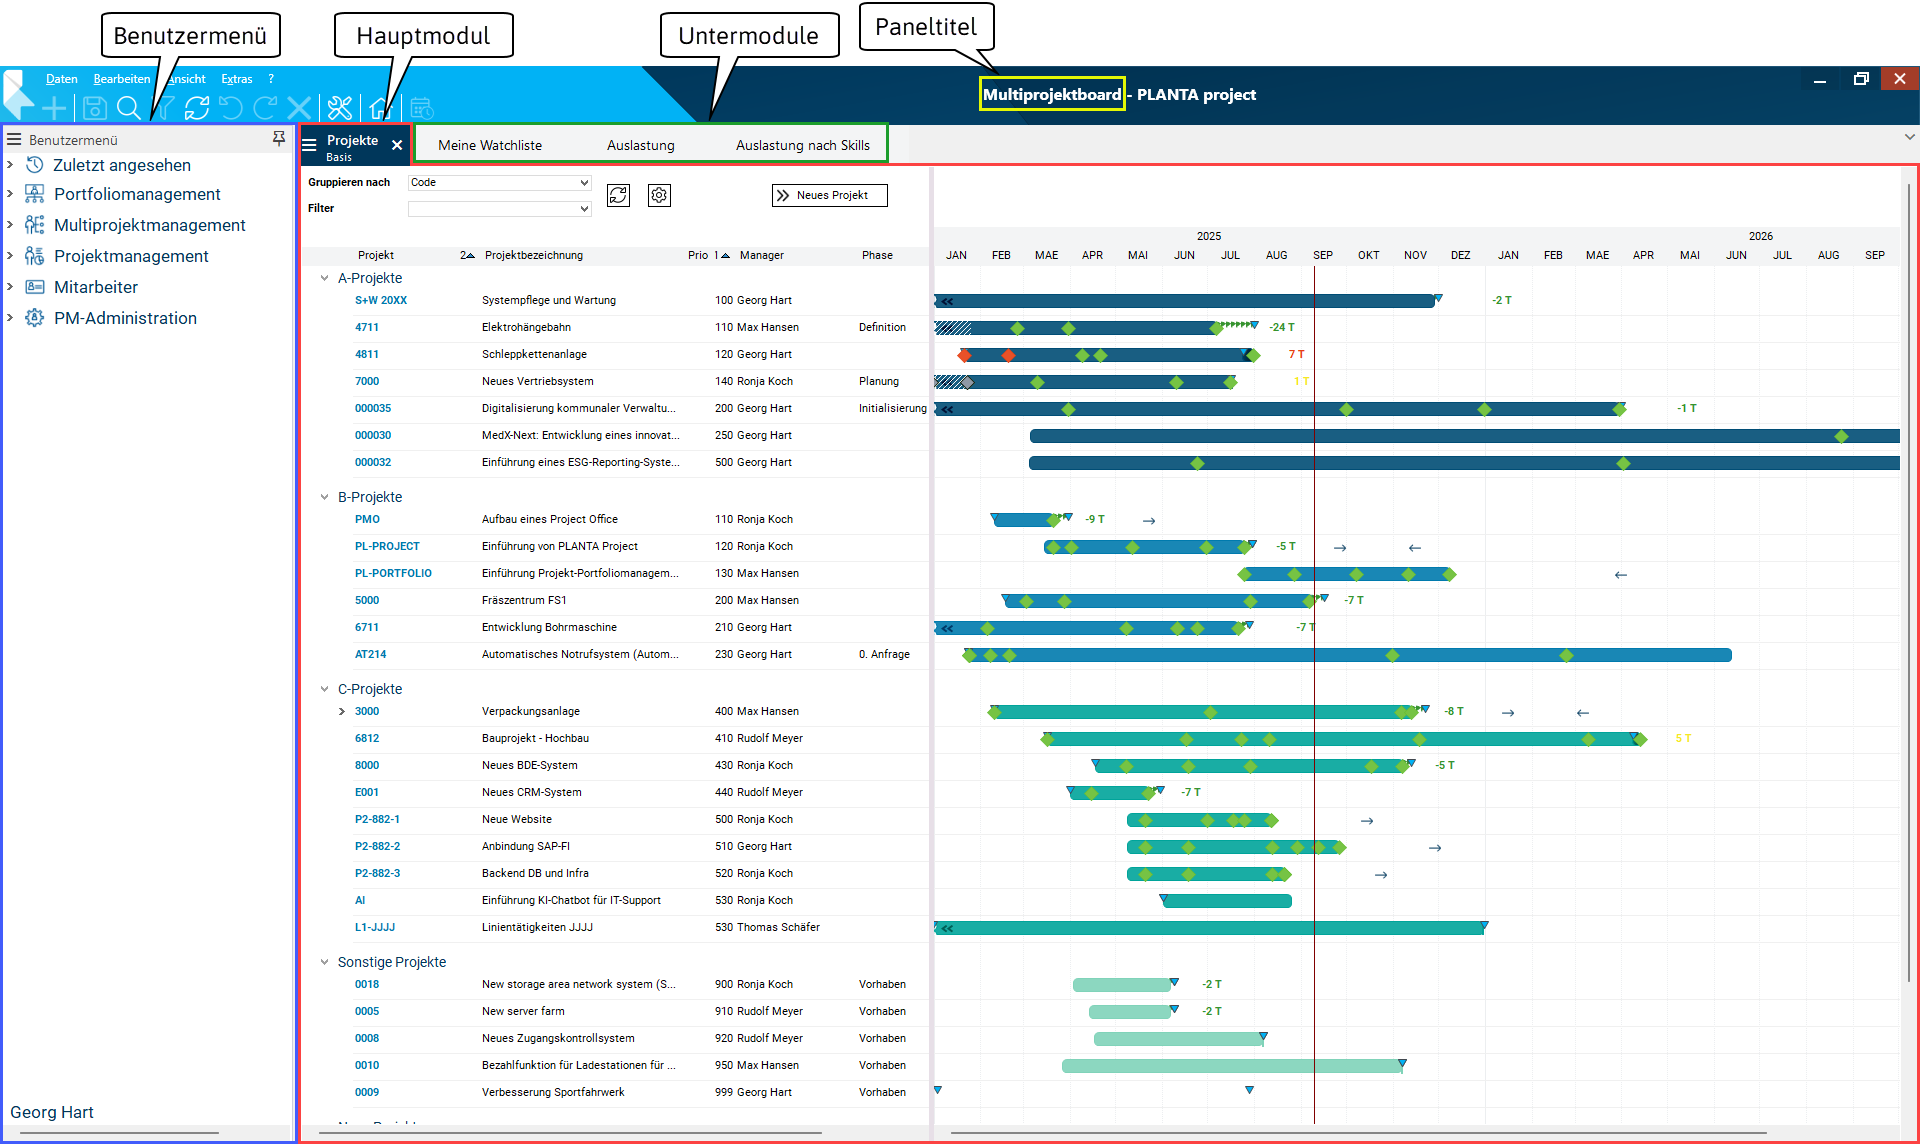Click the settings gear beside the Filter
This screenshot has width=1920, height=1144.
[x=658, y=195]
